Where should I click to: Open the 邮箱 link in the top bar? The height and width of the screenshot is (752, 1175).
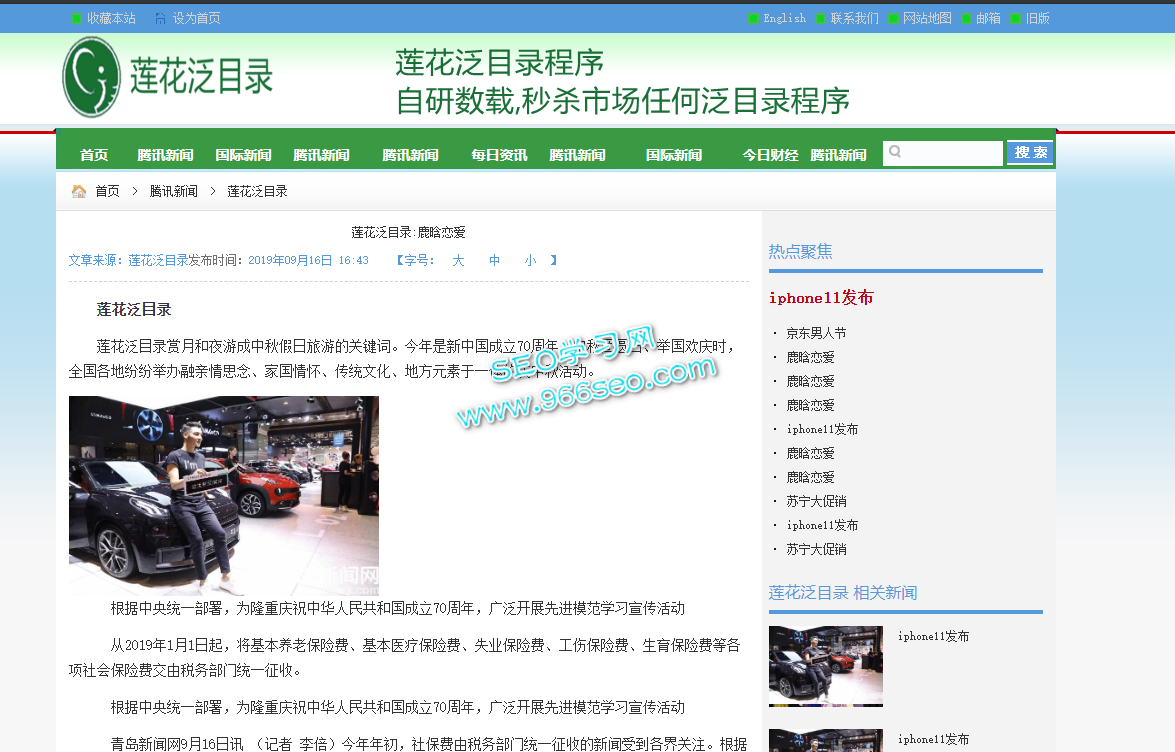[x=988, y=19]
